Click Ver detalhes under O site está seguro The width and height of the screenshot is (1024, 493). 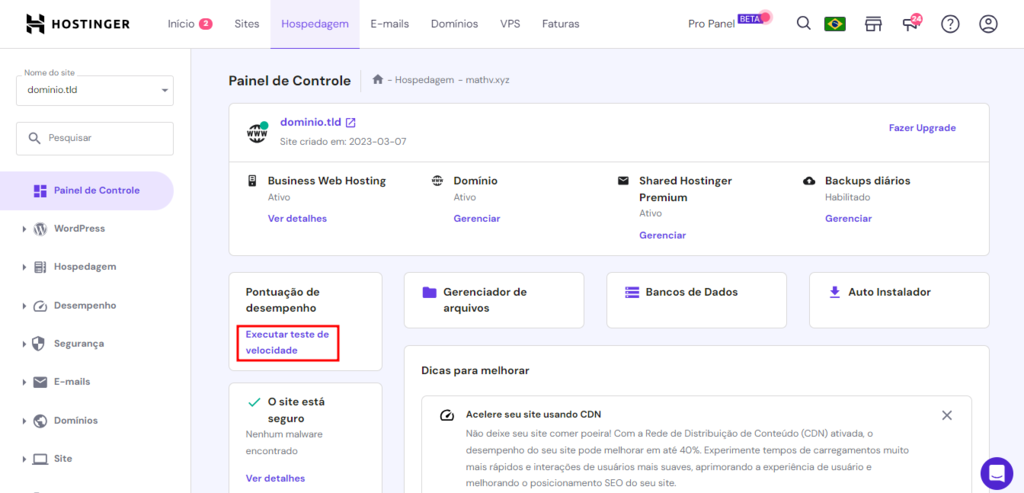[x=275, y=479]
